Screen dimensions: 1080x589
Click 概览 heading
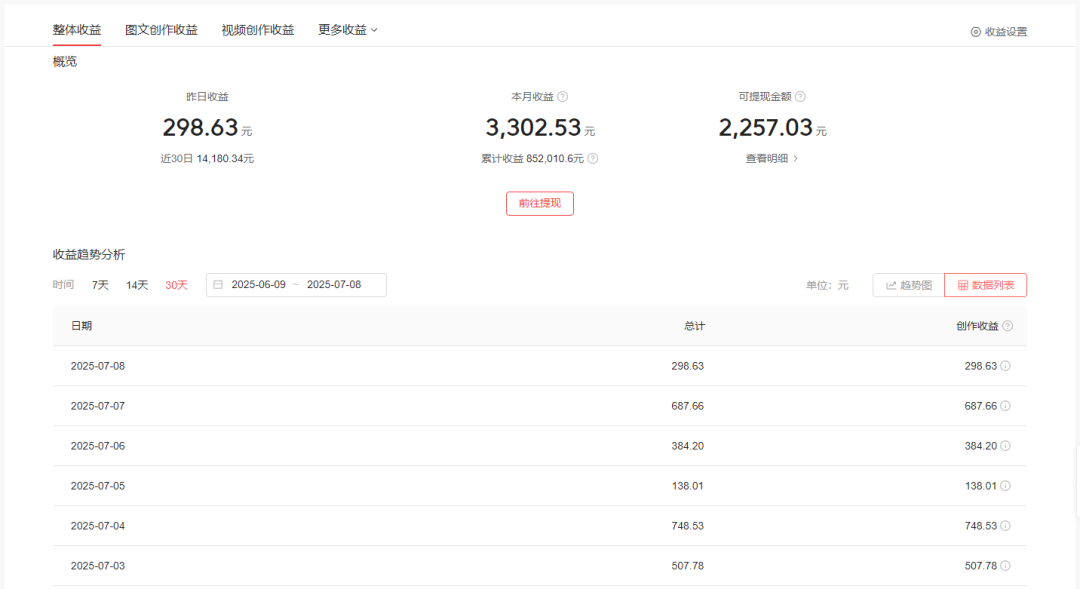pyautogui.click(x=65, y=62)
